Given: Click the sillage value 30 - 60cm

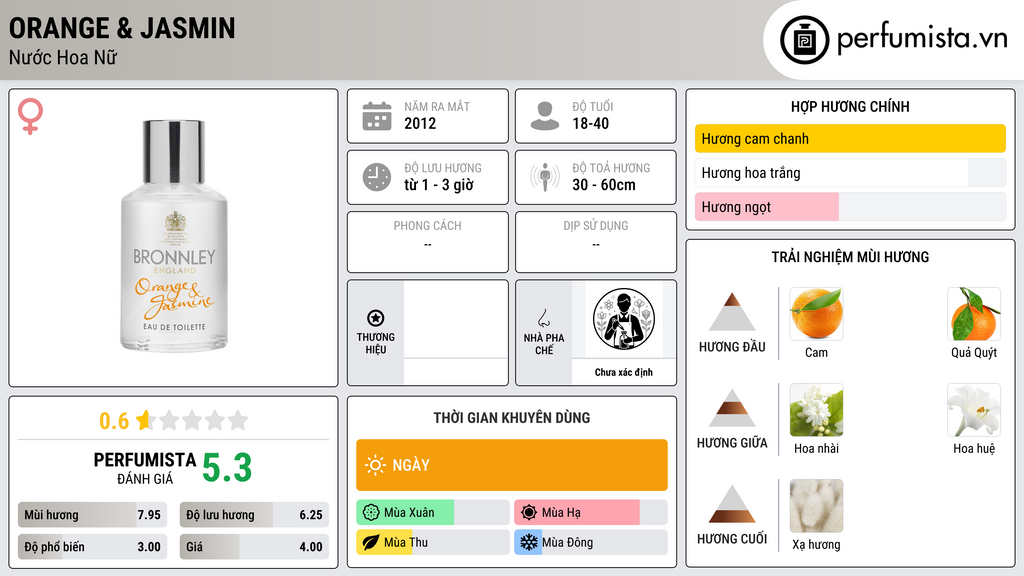Looking at the screenshot, I should tap(604, 185).
